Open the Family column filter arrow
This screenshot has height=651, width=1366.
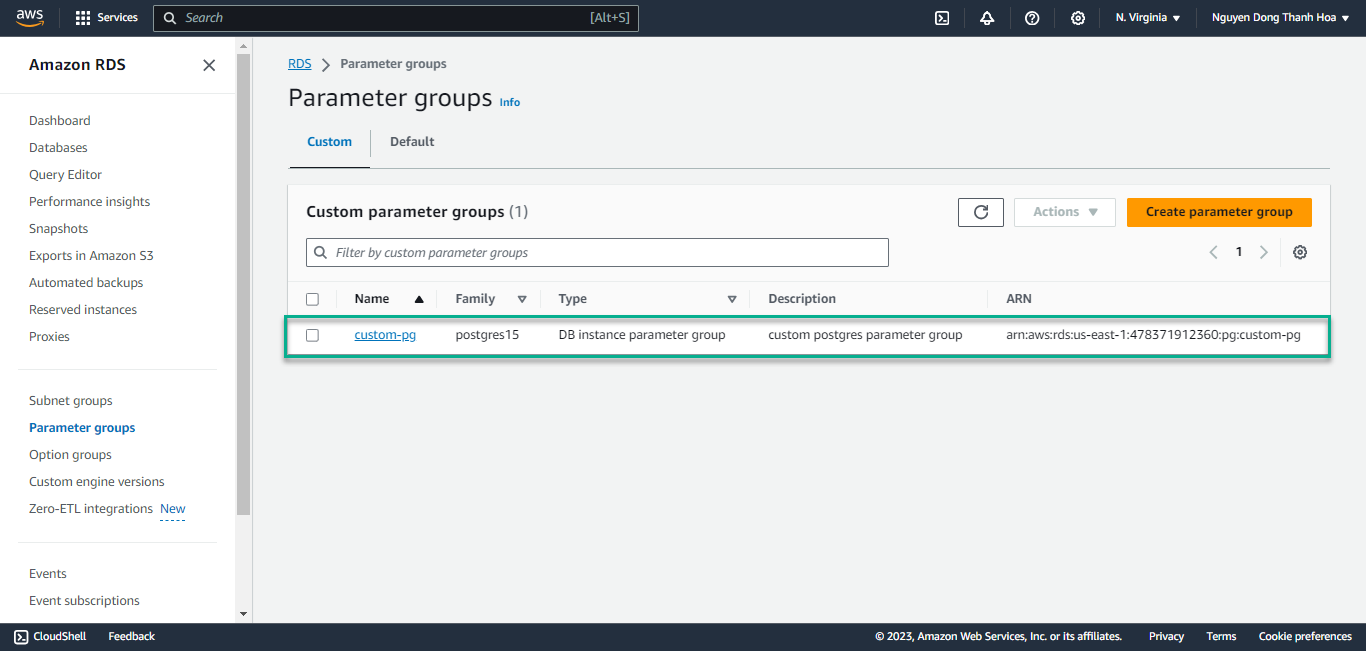tap(522, 299)
